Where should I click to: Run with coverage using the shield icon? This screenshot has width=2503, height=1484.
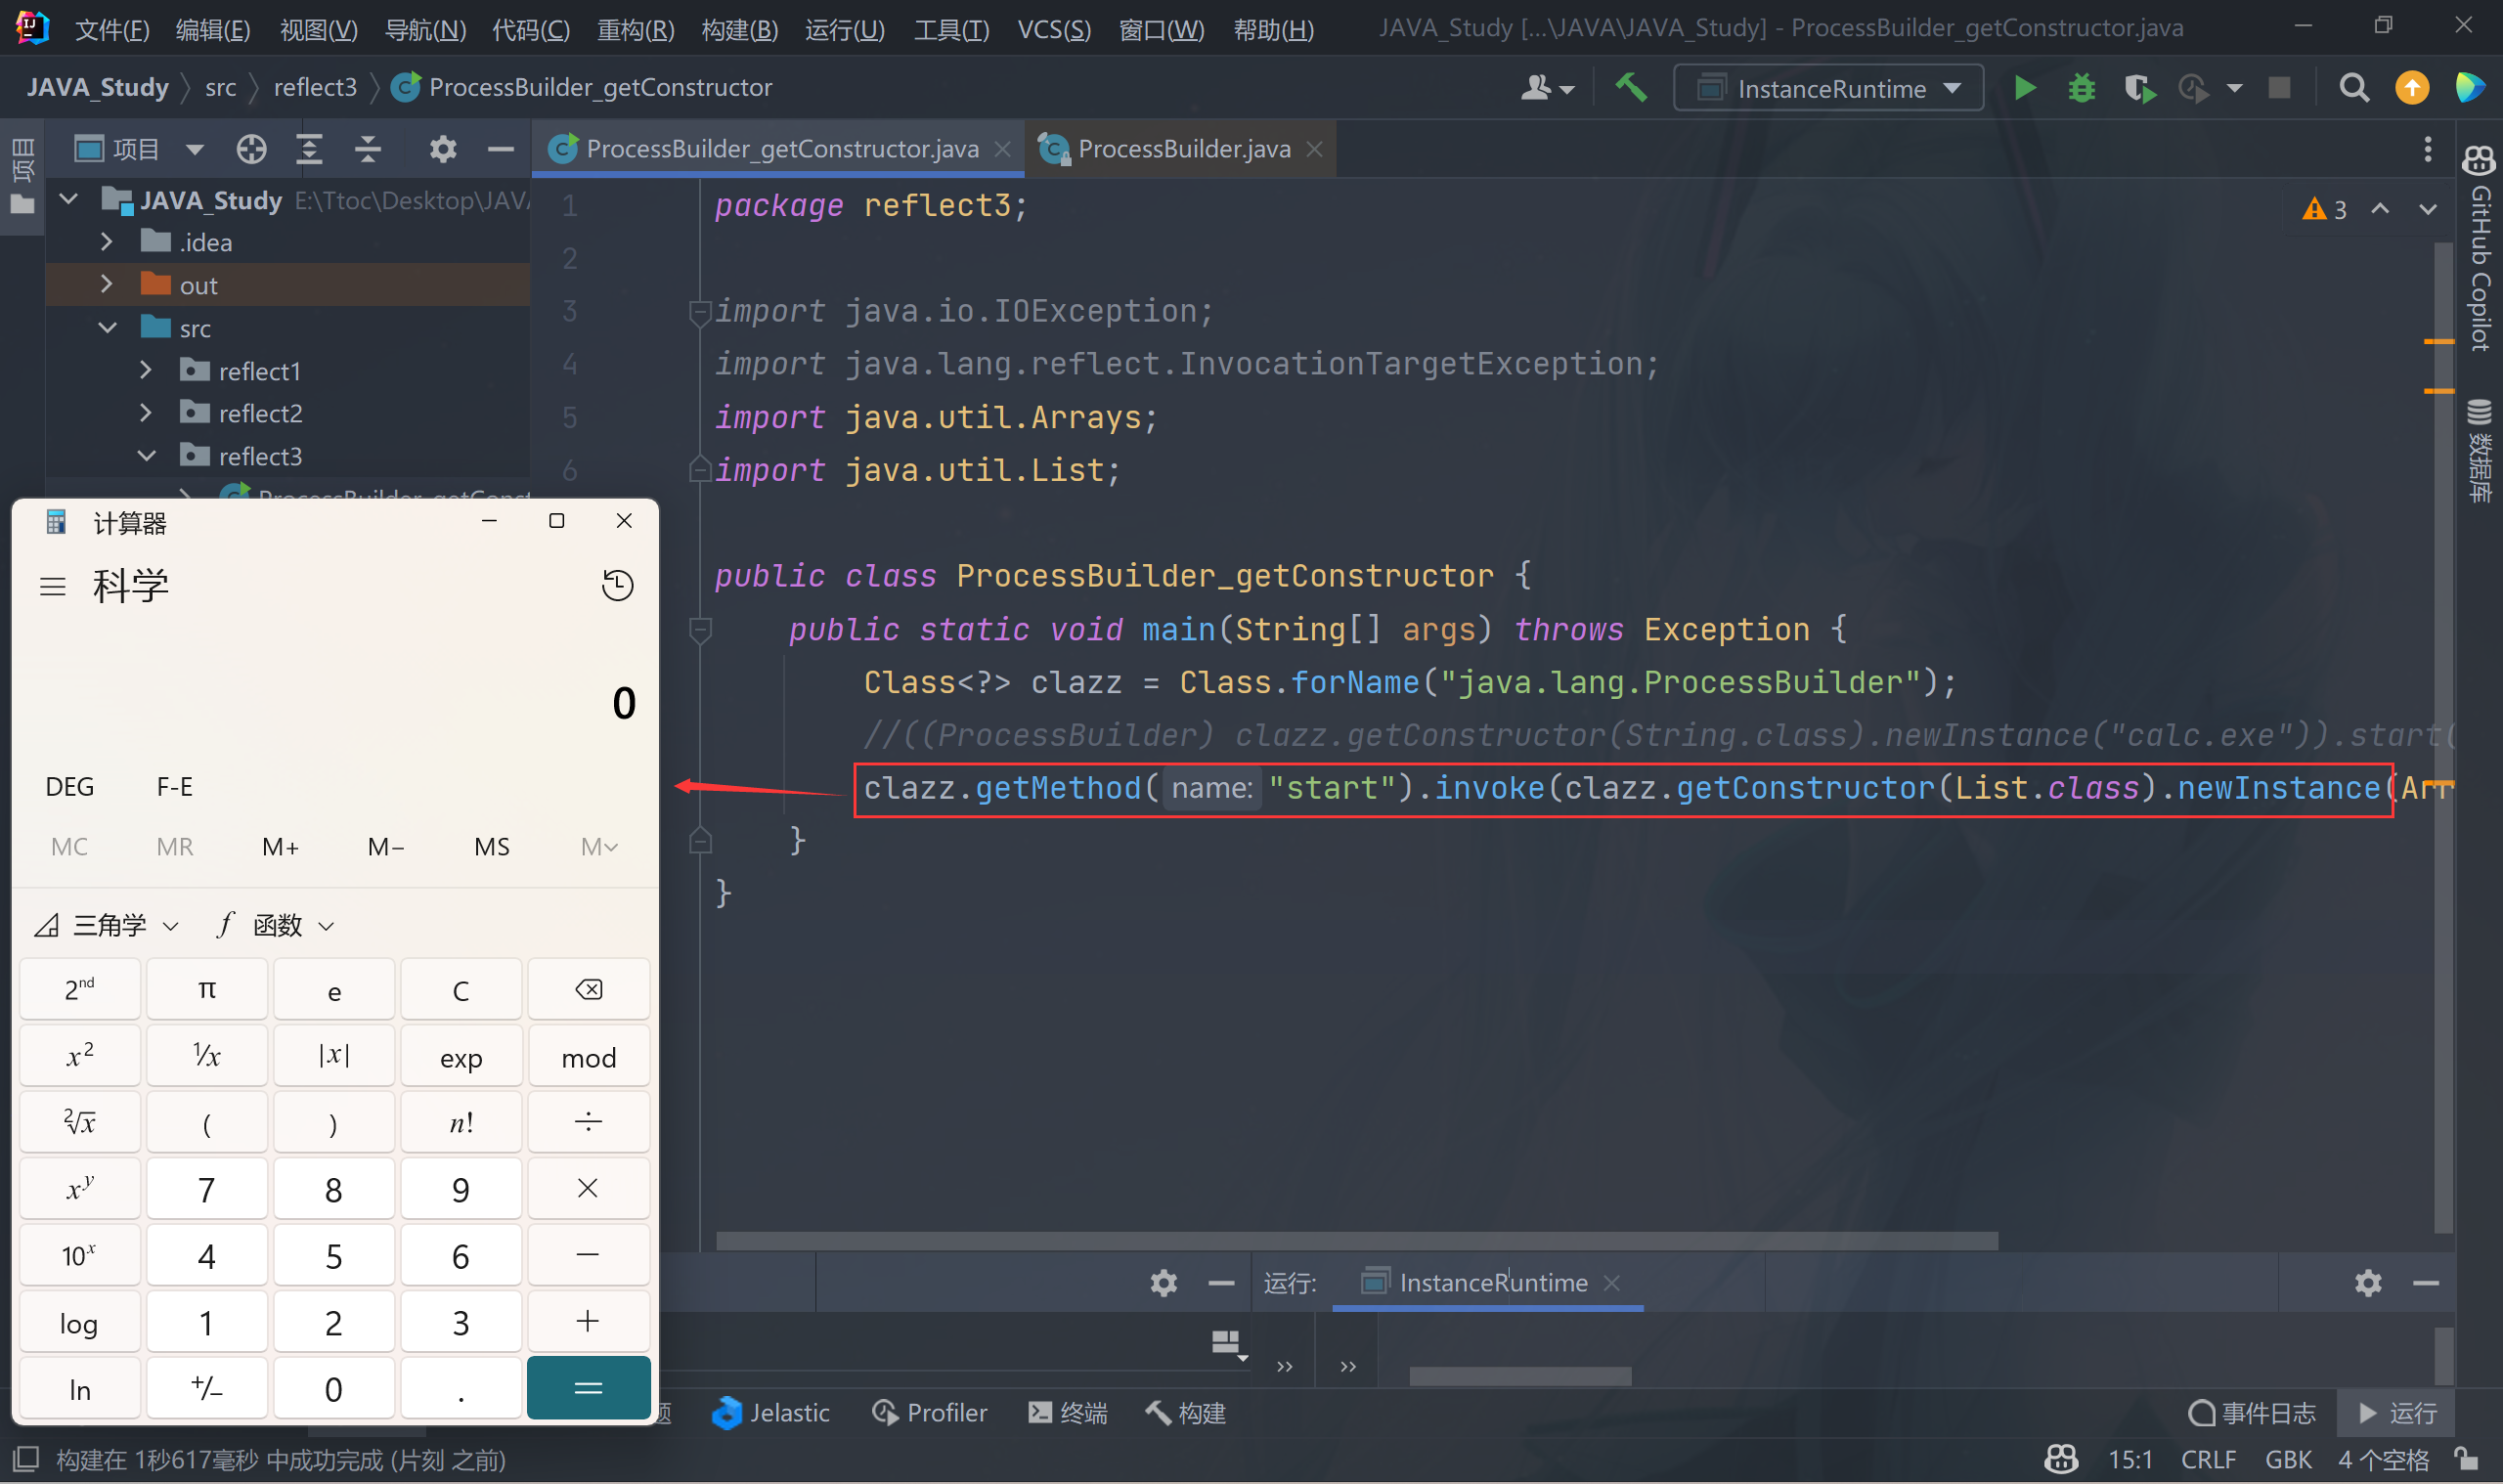pyautogui.click(x=2138, y=88)
